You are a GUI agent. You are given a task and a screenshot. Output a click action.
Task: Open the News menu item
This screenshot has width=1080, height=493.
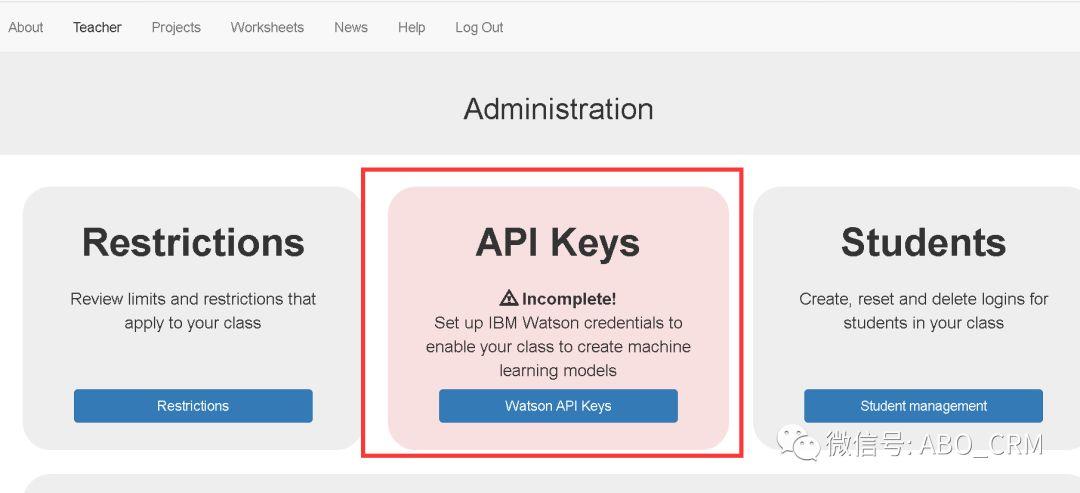point(351,28)
